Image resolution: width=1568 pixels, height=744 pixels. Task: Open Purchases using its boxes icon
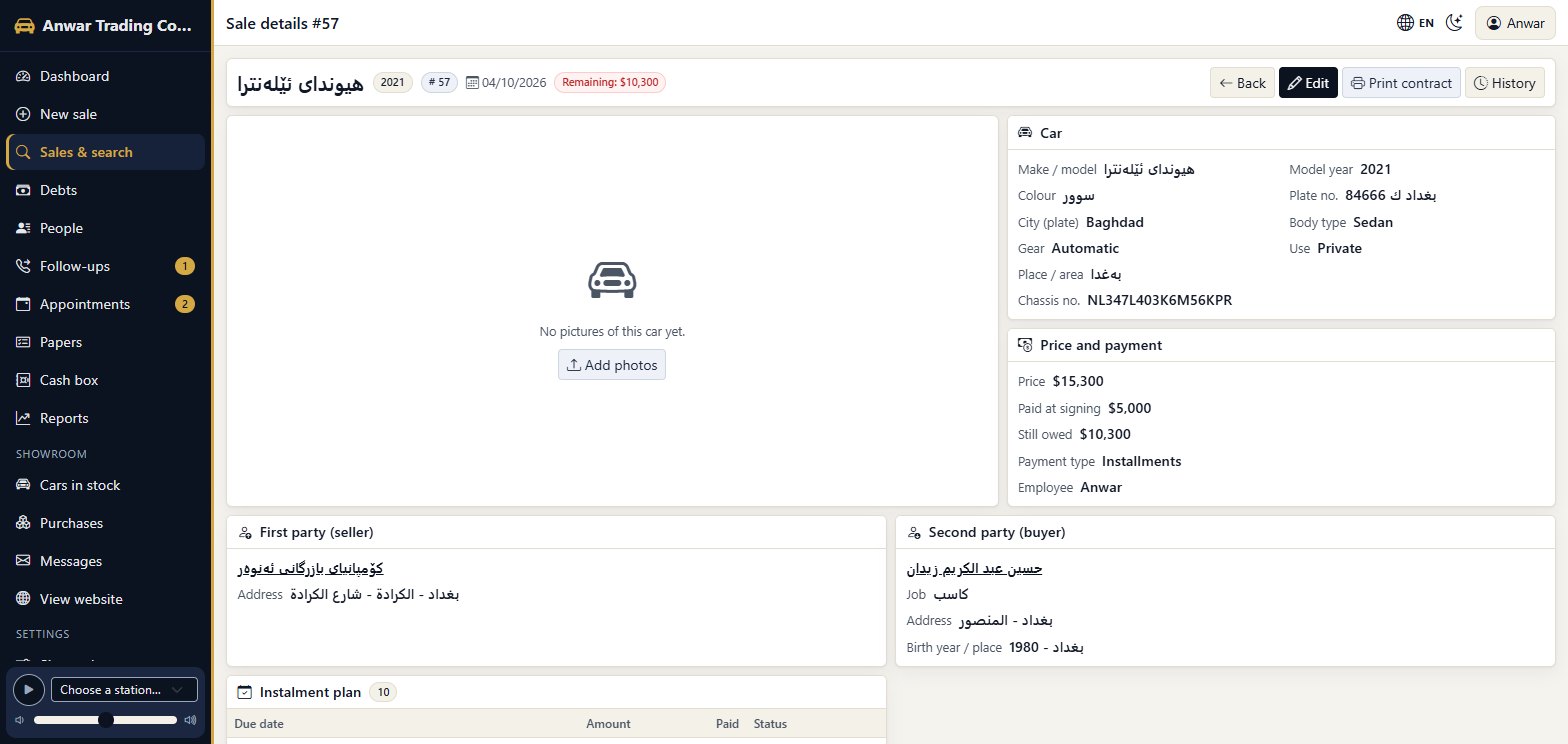tap(24, 523)
